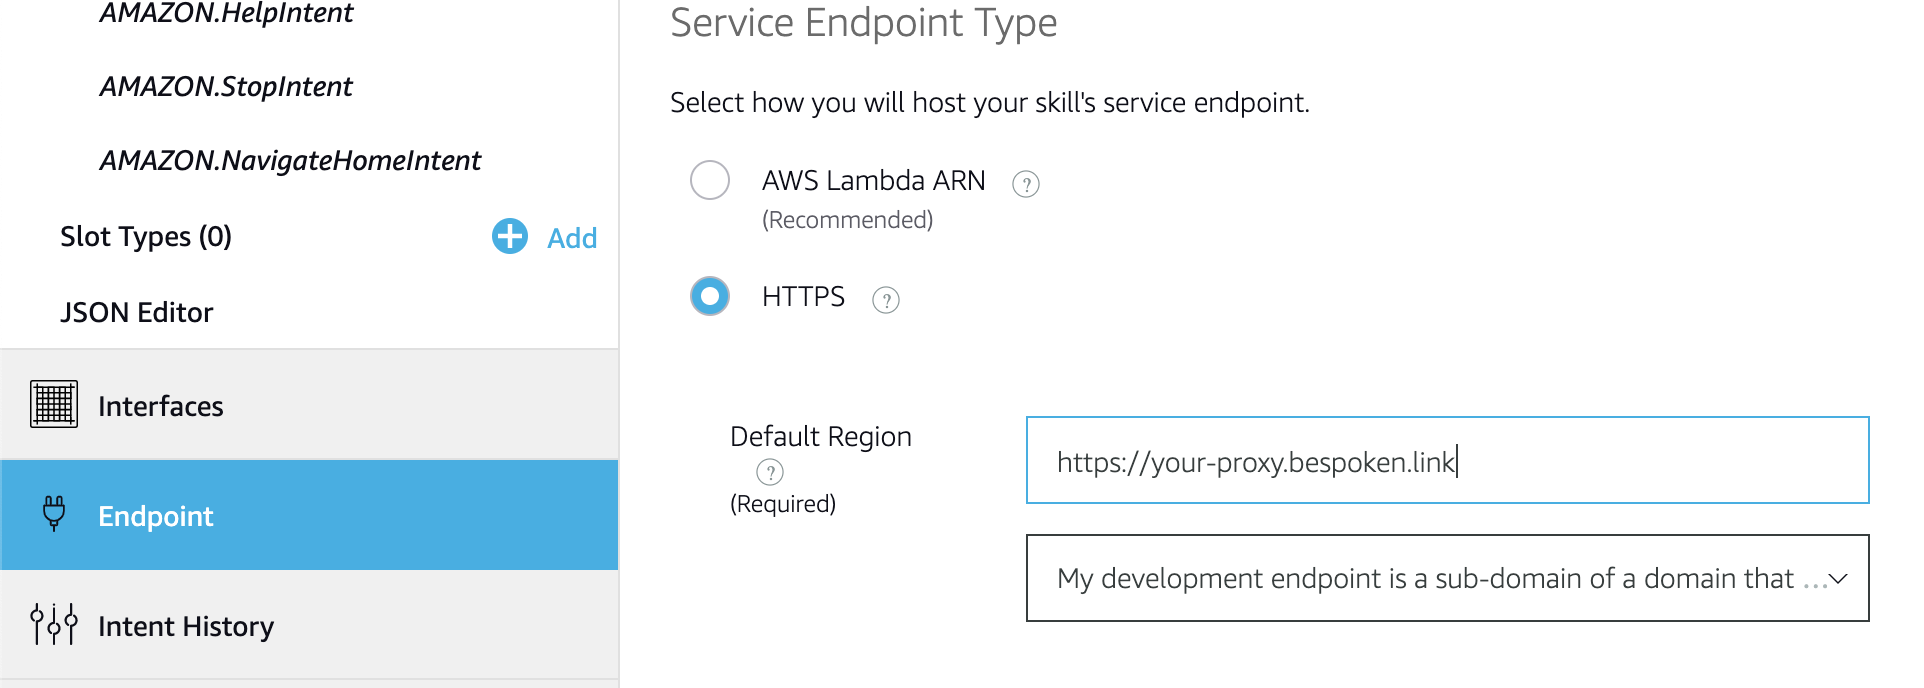The height and width of the screenshot is (688, 1924).
Task: Click the Interfaces grid icon
Action: pos(54,405)
